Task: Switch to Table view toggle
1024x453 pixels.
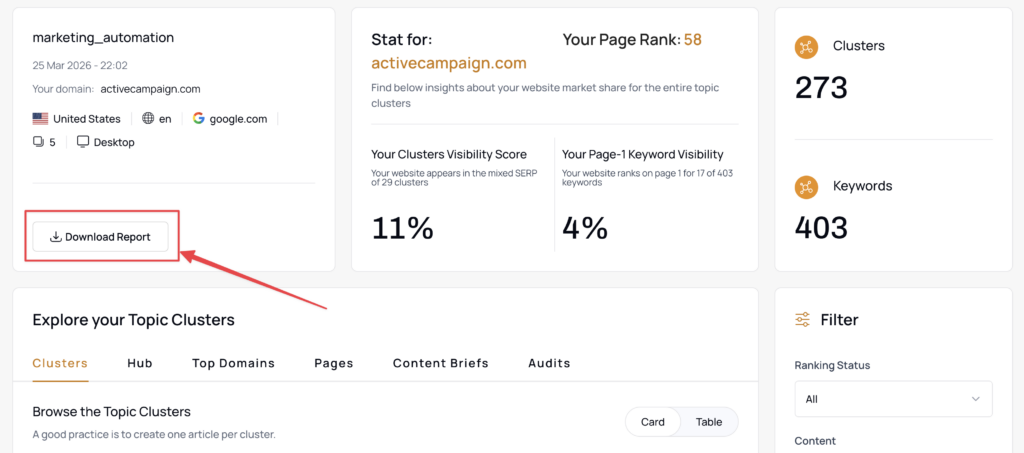Action: coord(709,422)
